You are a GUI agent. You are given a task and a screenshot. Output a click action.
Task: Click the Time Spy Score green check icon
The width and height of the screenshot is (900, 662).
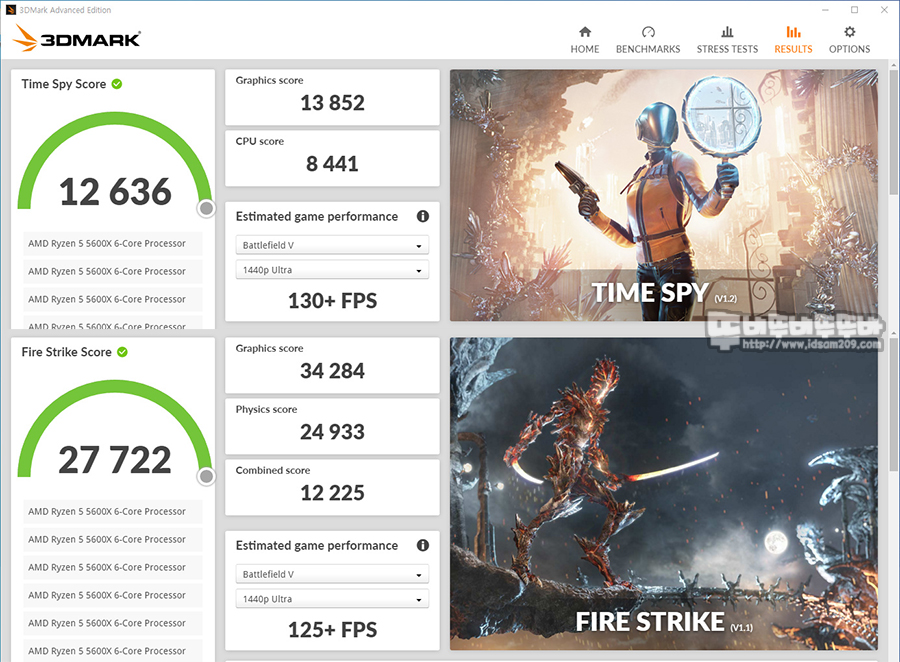[x=117, y=84]
